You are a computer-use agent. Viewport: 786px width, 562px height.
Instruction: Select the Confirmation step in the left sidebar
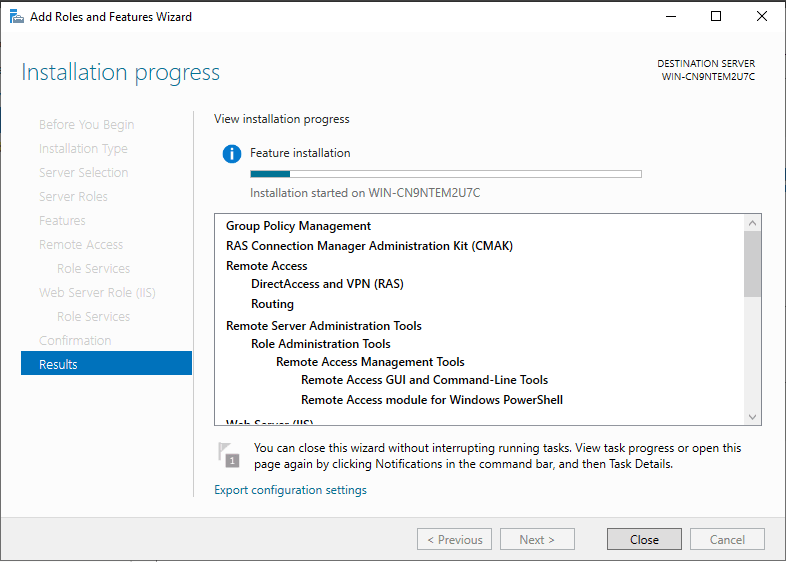point(75,340)
